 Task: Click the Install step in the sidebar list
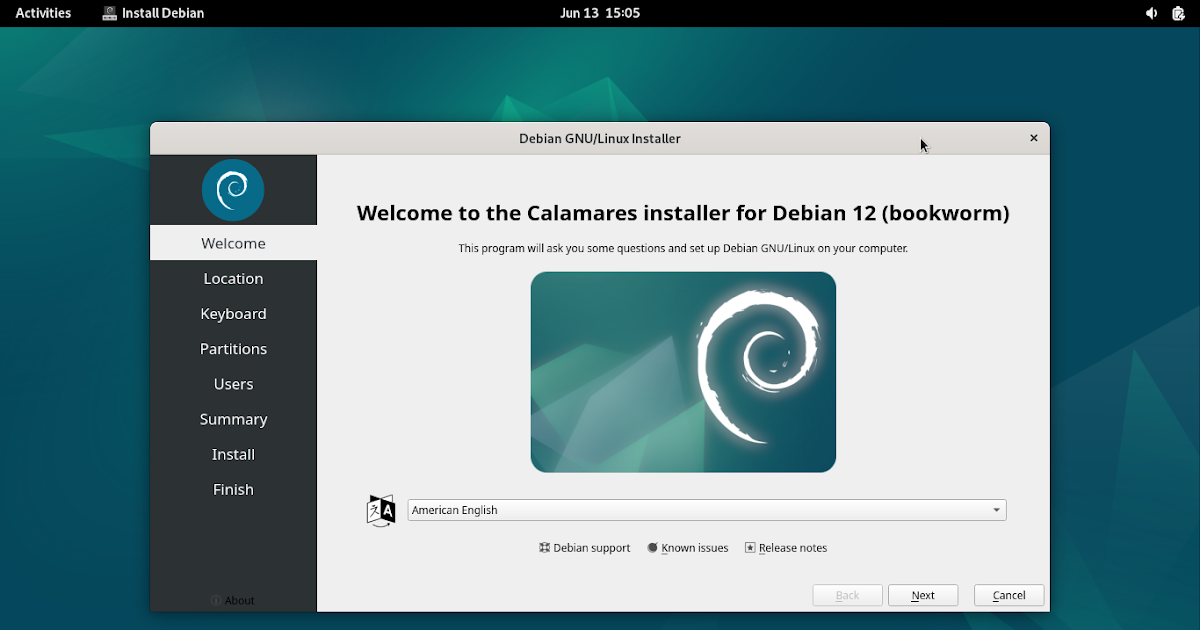pyautogui.click(x=233, y=453)
